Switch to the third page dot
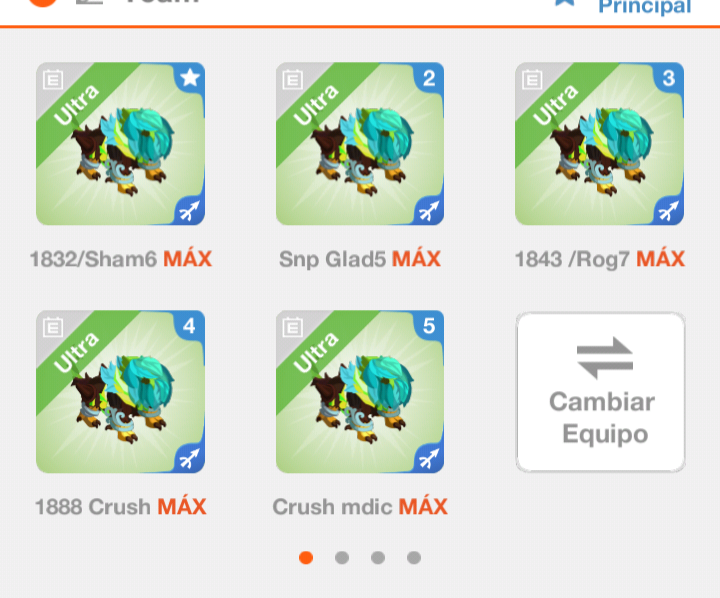The width and height of the screenshot is (720, 598). pos(378,558)
